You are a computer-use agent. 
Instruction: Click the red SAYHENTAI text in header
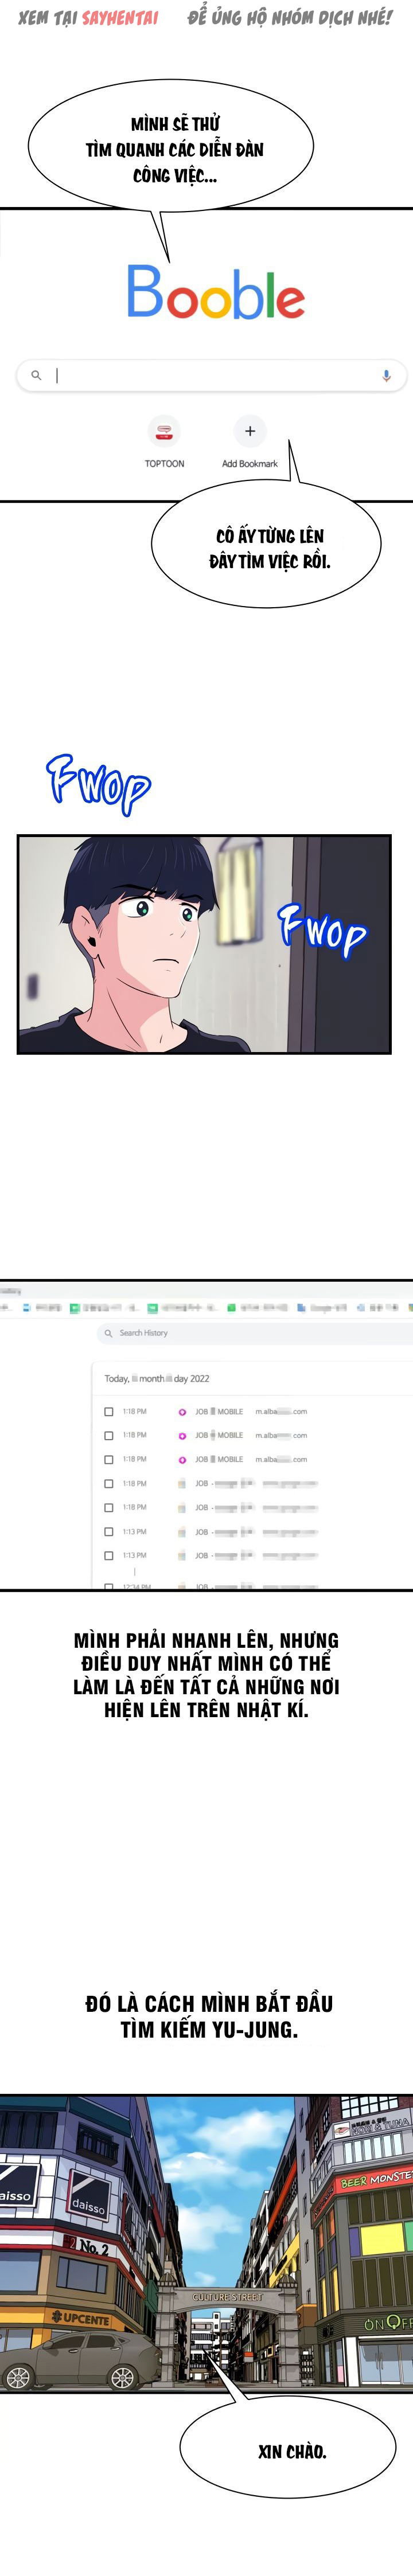coord(120,17)
